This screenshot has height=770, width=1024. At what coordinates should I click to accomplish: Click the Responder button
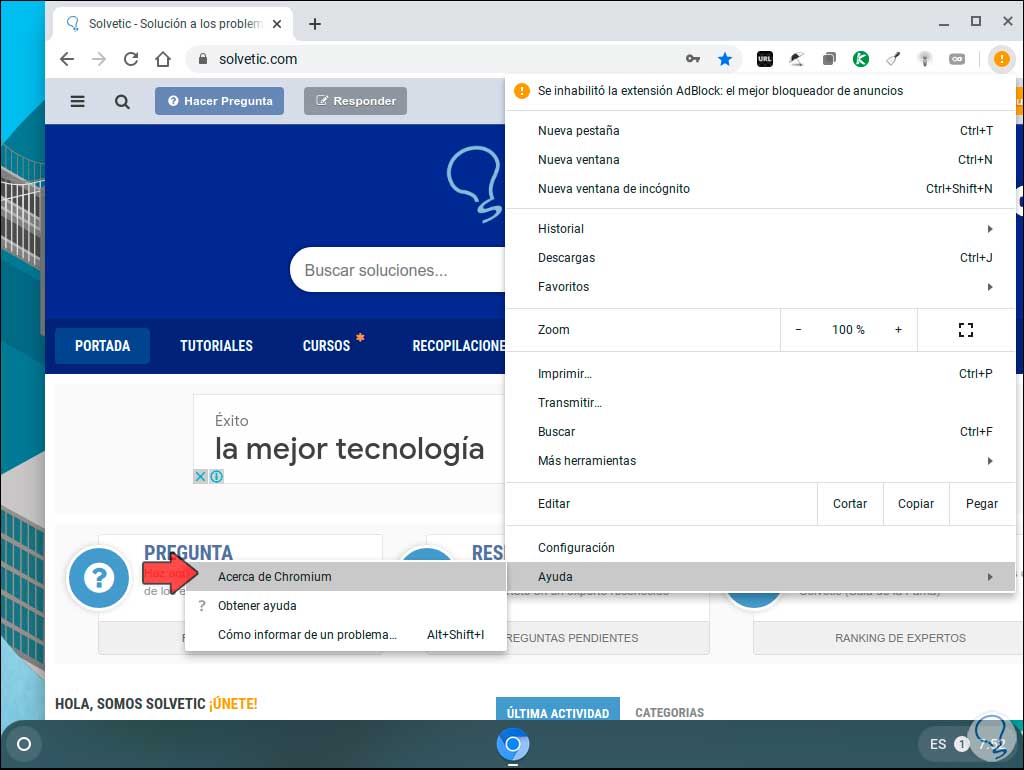(x=355, y=101)
